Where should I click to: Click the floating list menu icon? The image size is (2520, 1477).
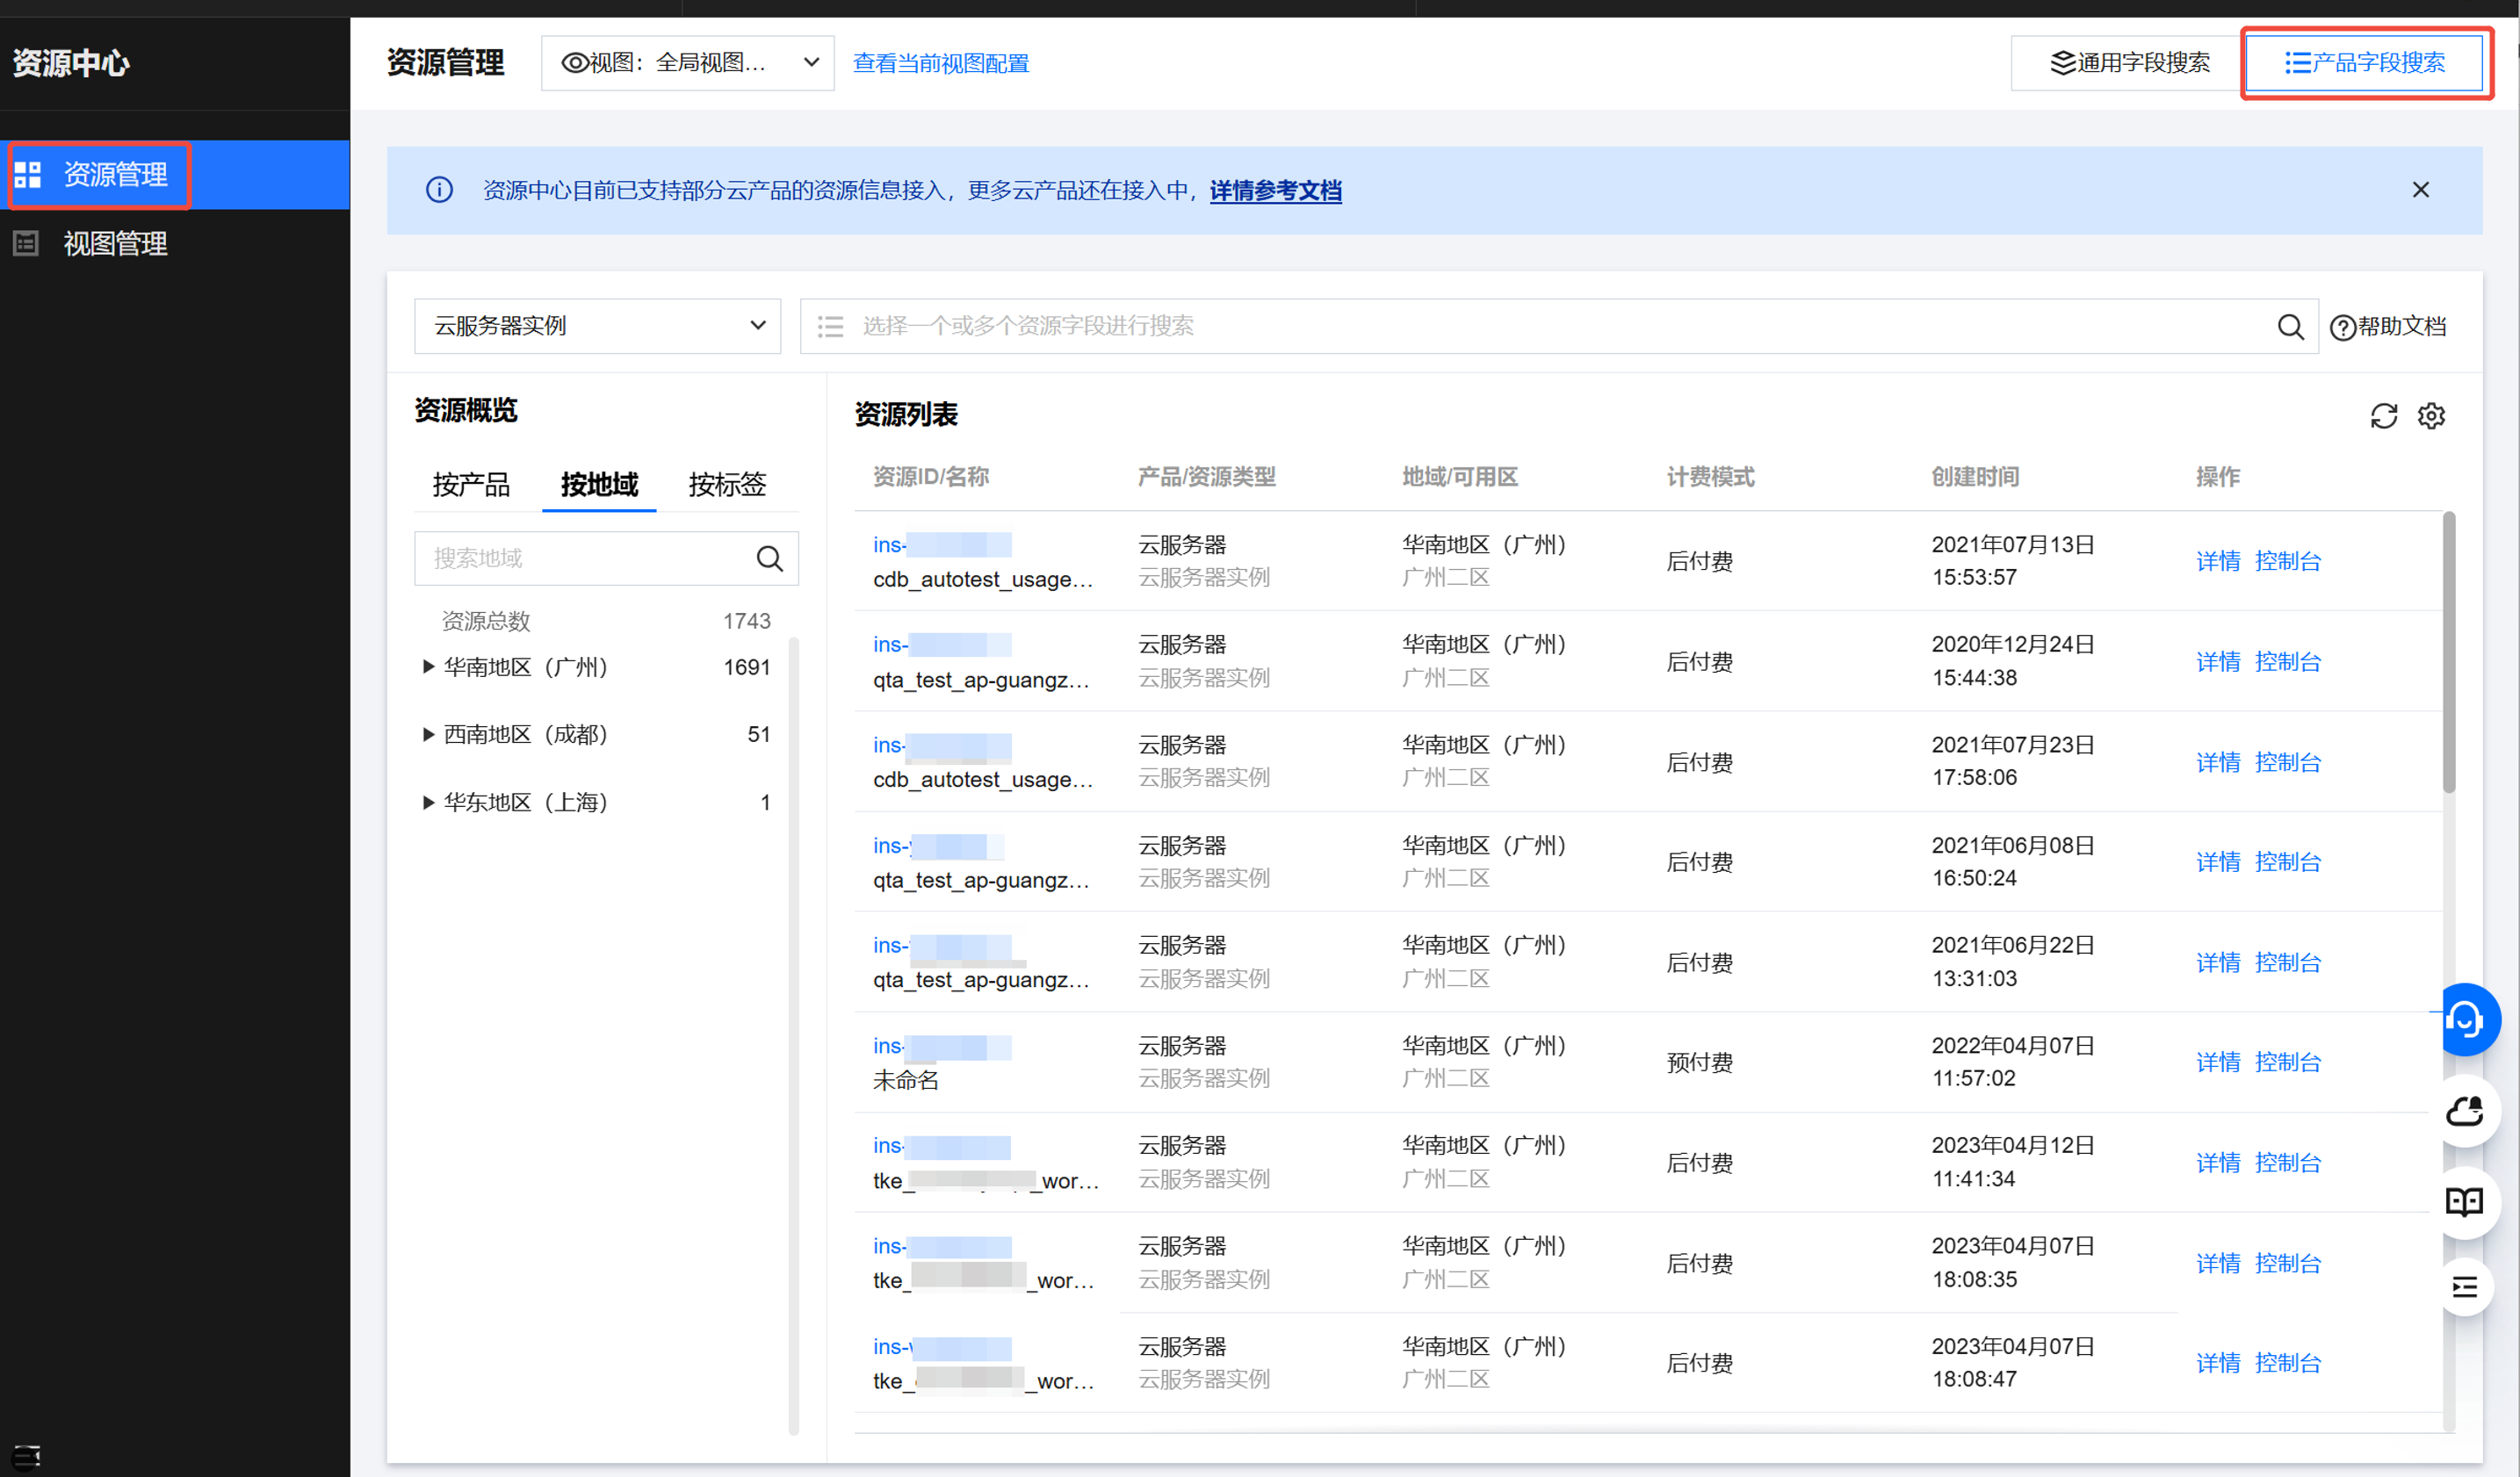[2465, 1287]
